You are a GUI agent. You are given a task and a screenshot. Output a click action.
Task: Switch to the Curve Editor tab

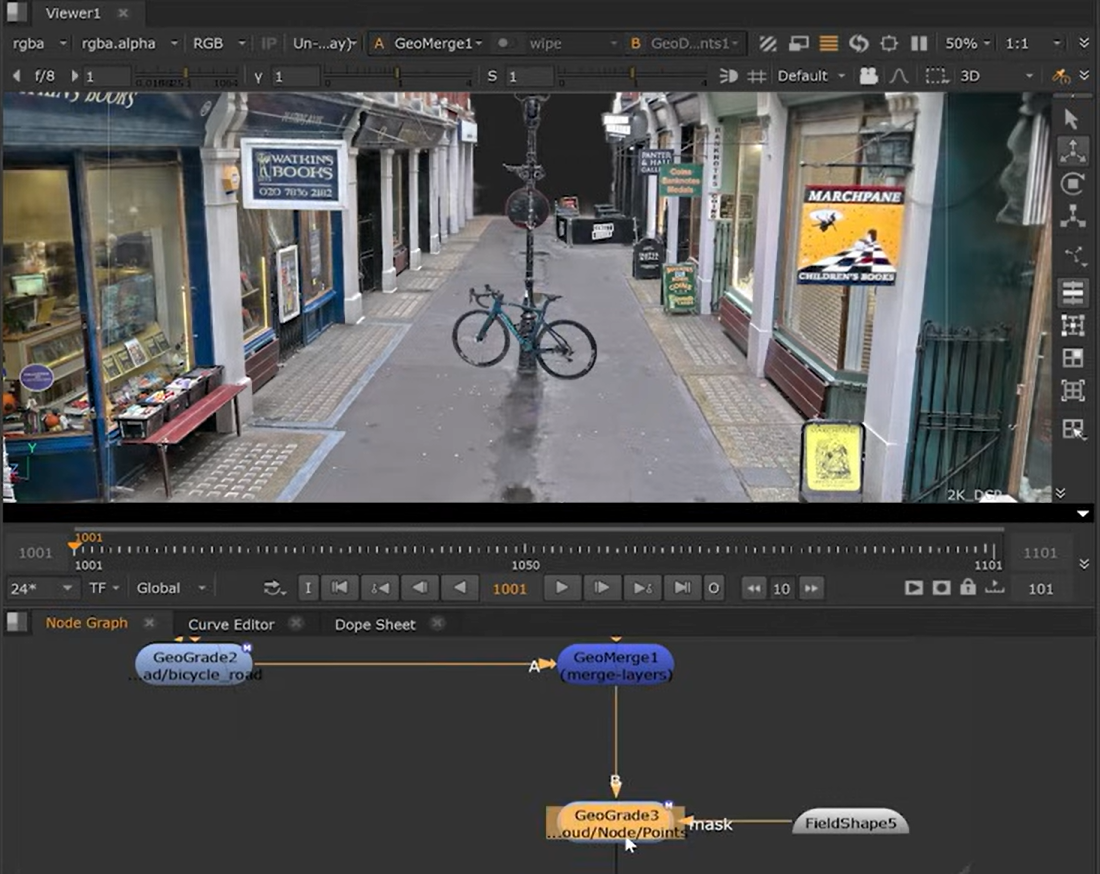coord(231,624)
